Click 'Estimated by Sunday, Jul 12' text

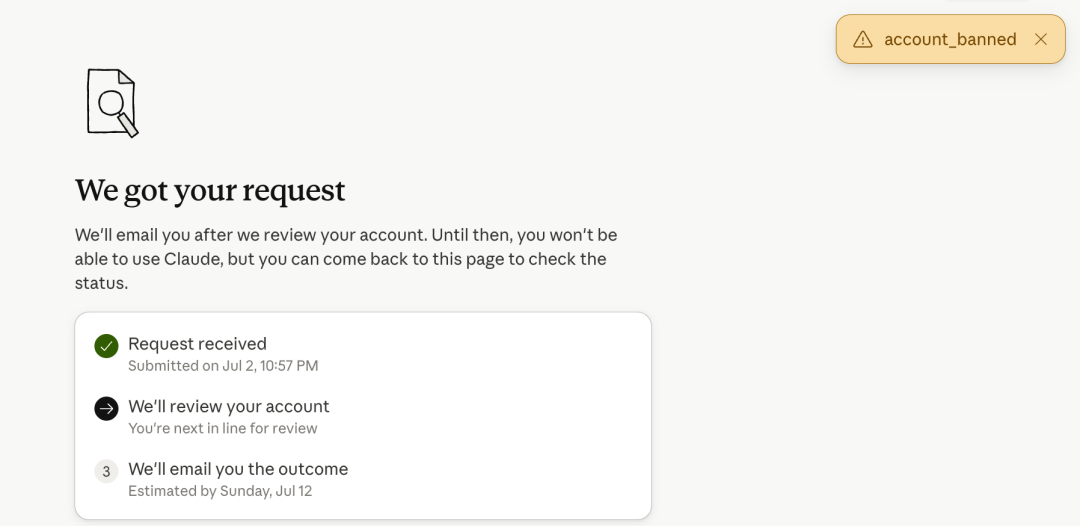(x=220, y=491)
